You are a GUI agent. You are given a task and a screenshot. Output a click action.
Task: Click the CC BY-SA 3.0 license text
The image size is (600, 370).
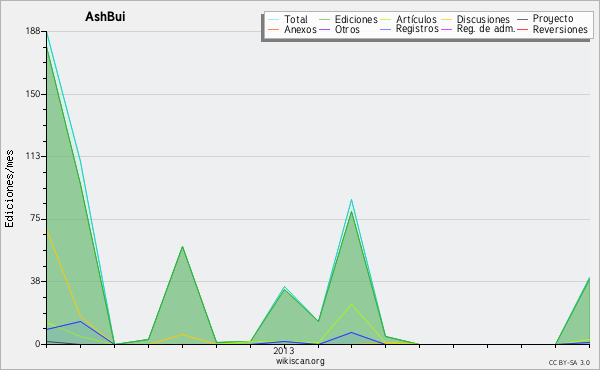click(569, 363)
